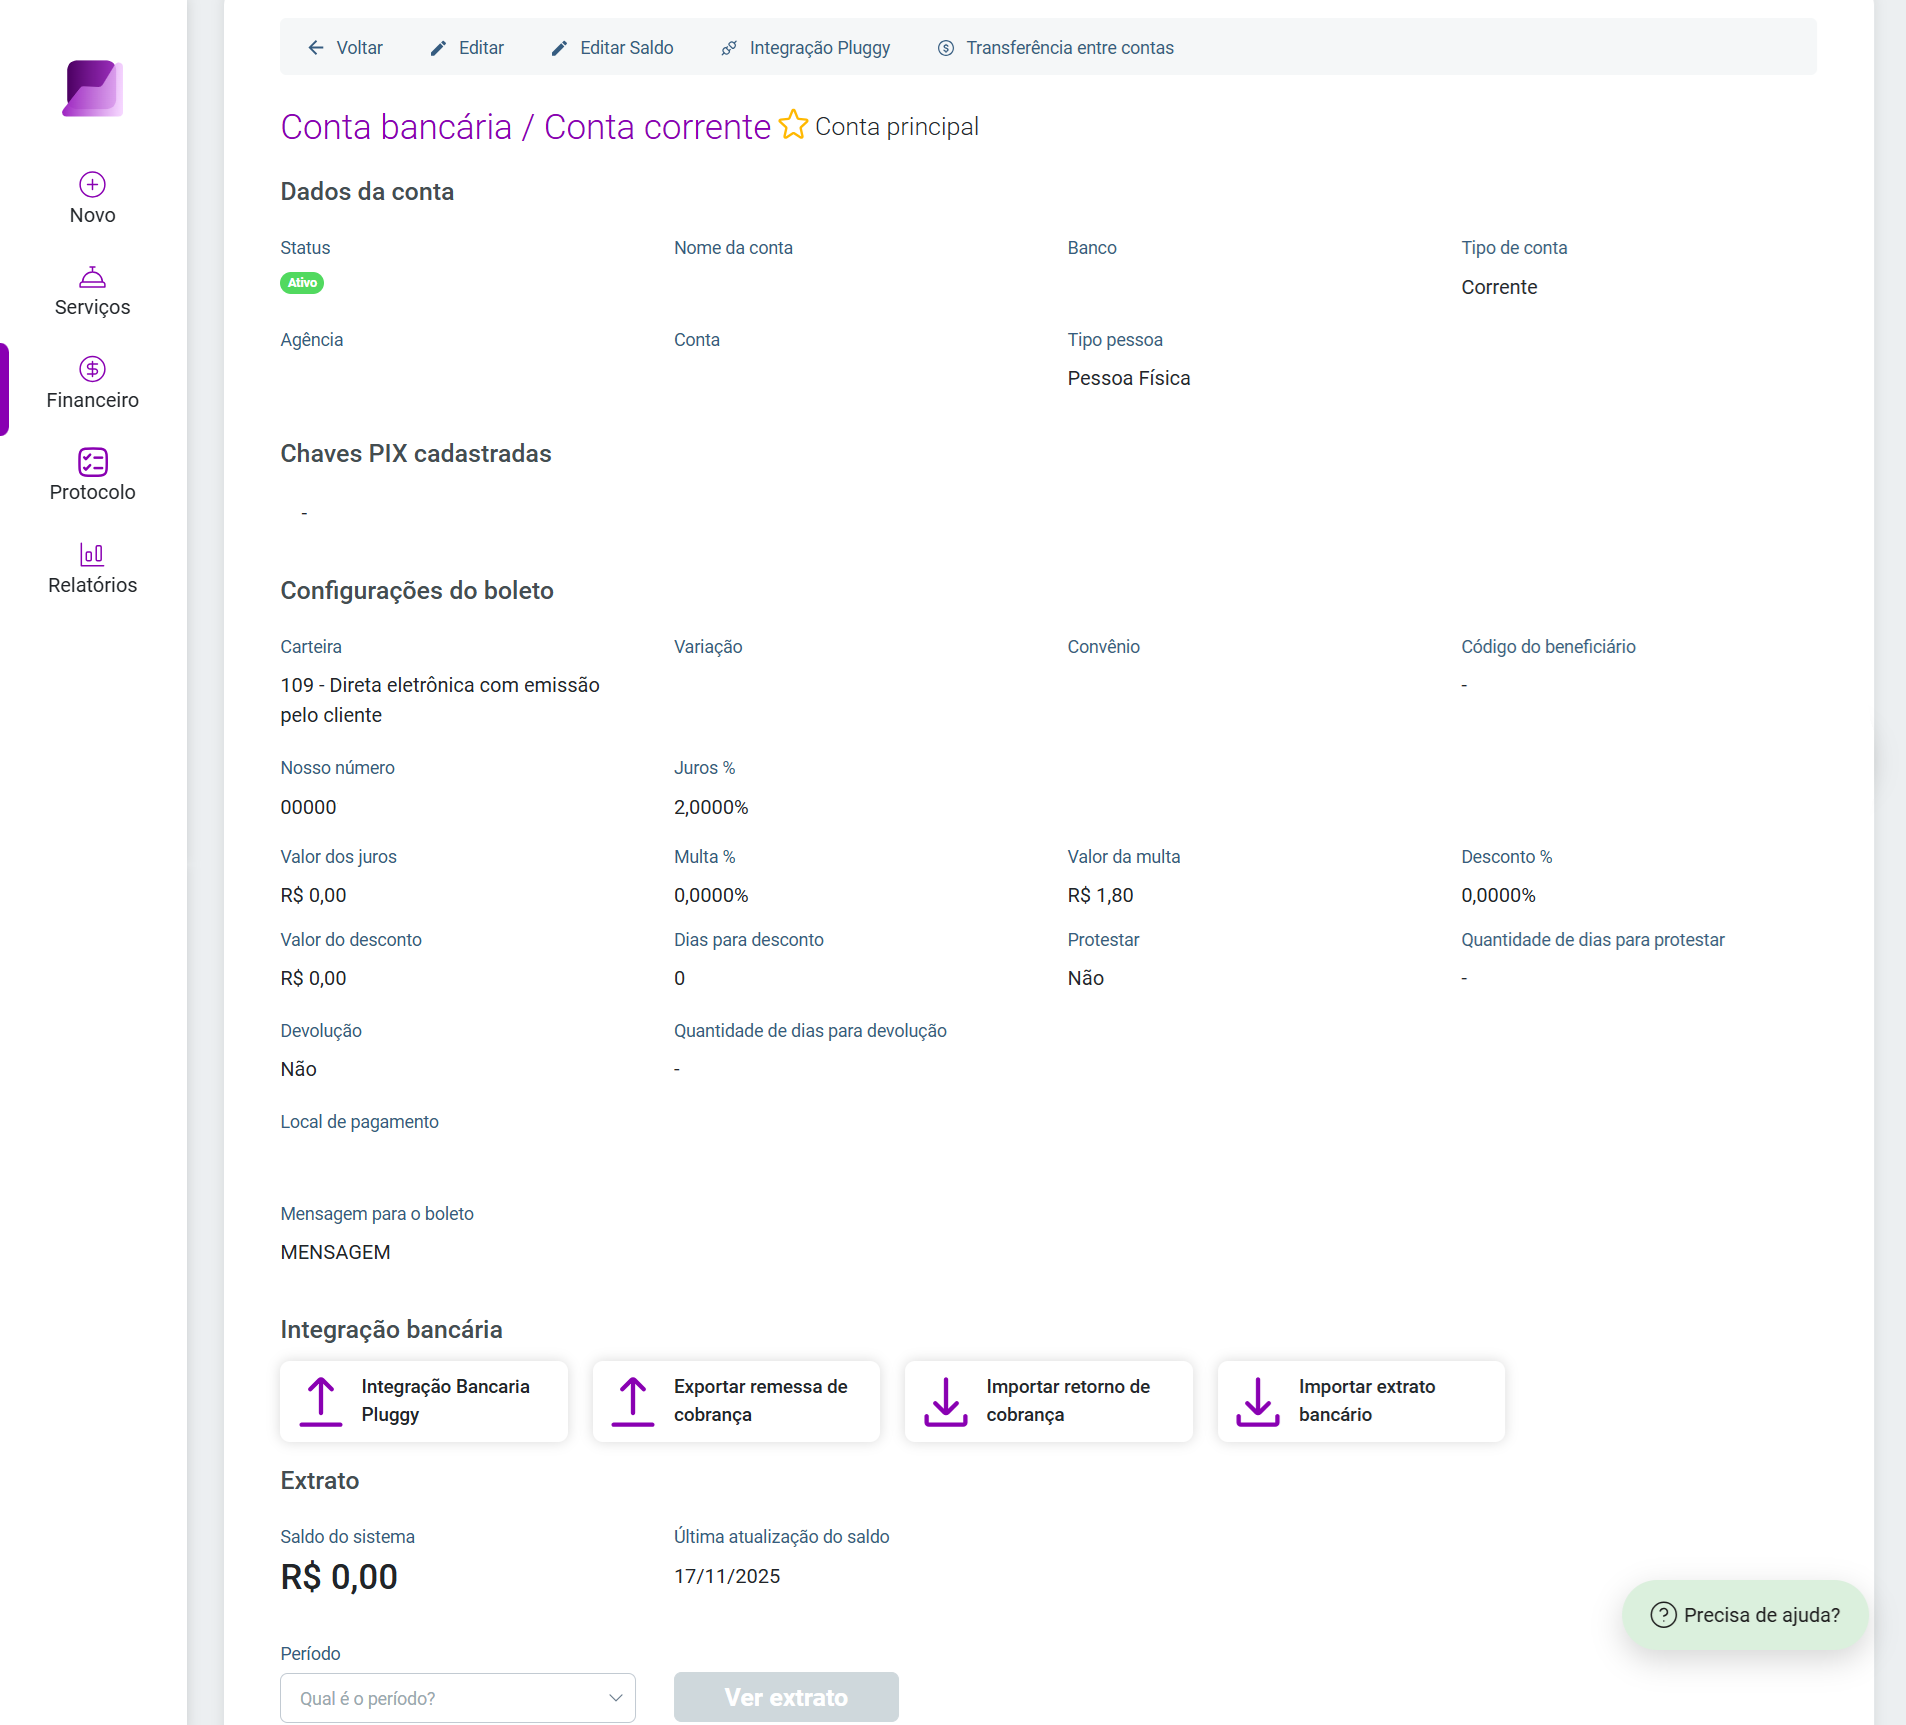This screenshot has height=1725, width=1906.
Task: Click the coin icon beside Transferência entre contas
Action: [x=946, y=48]
